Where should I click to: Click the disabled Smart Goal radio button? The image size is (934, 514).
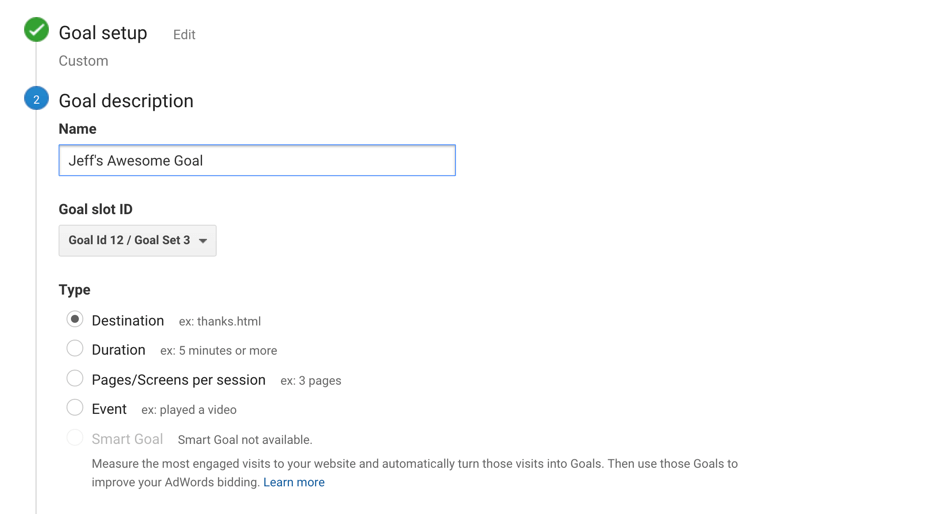[74, 438]
